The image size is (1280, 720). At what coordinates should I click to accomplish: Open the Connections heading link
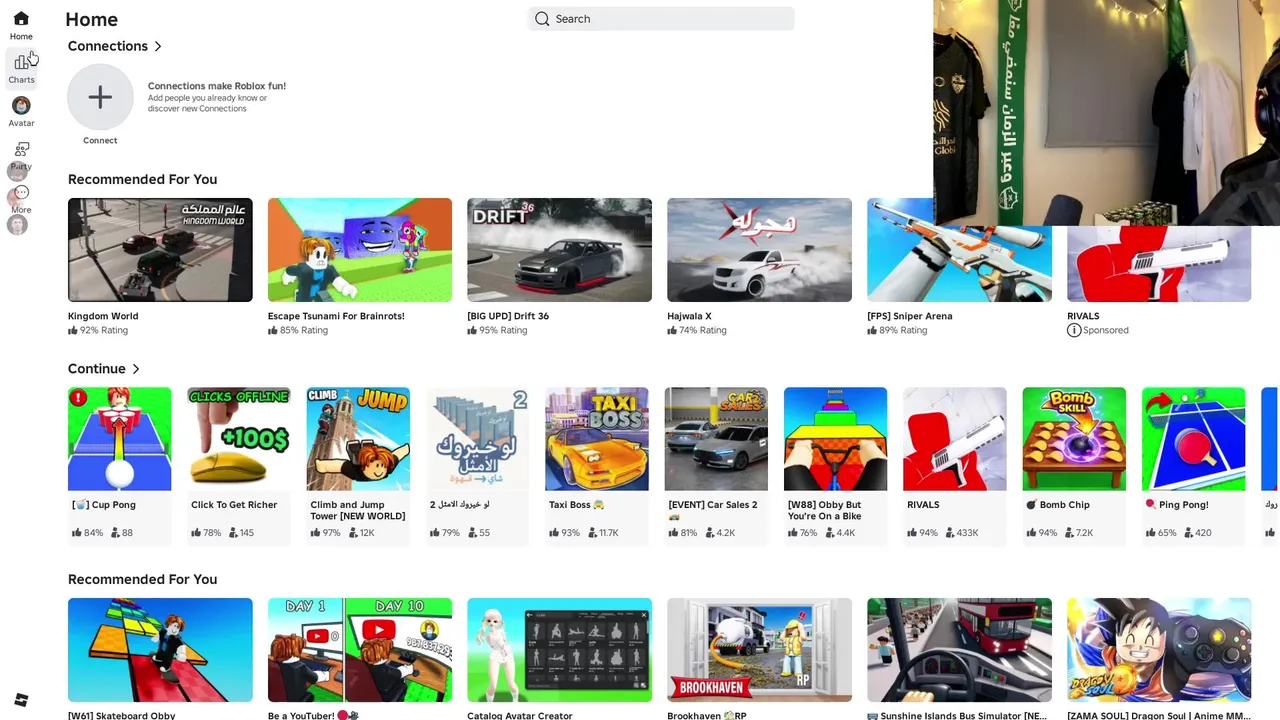click(x=107, y=46)
